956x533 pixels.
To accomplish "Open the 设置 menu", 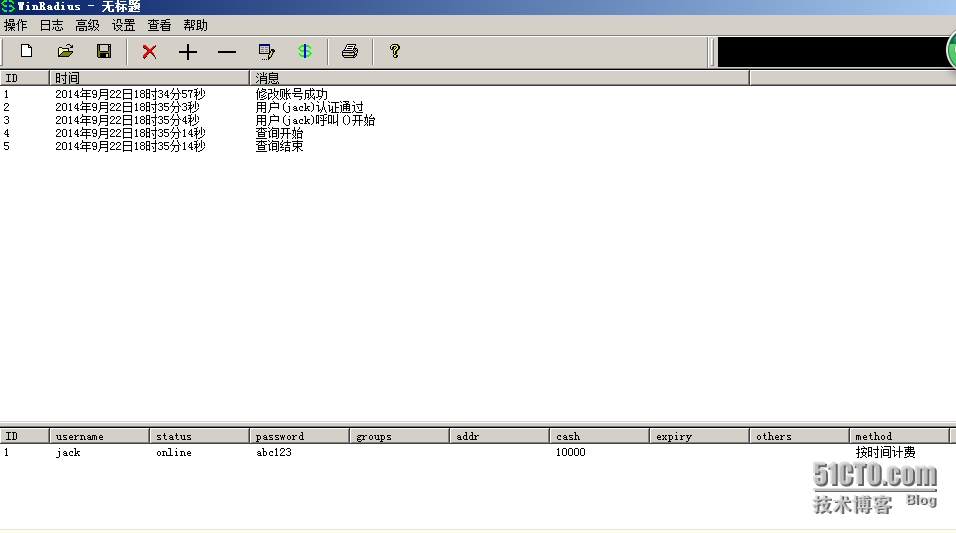I will pyautogui.click(x=123, y=26).
